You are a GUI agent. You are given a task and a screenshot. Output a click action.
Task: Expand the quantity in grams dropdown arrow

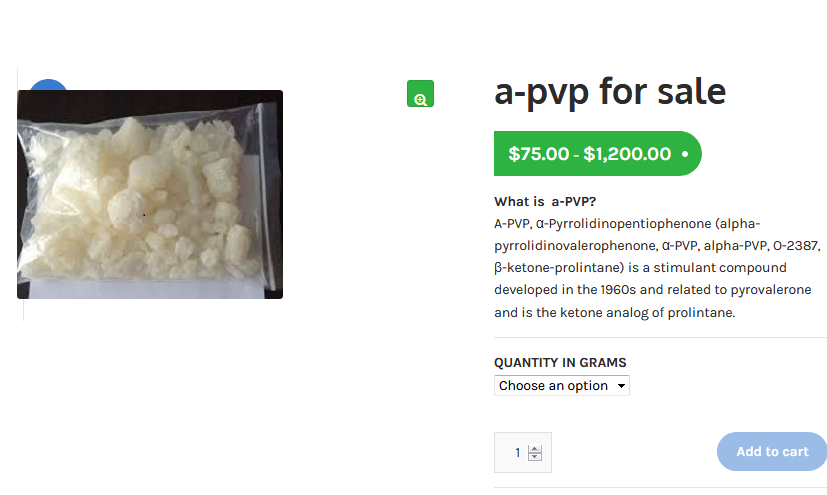pos(622,386)
